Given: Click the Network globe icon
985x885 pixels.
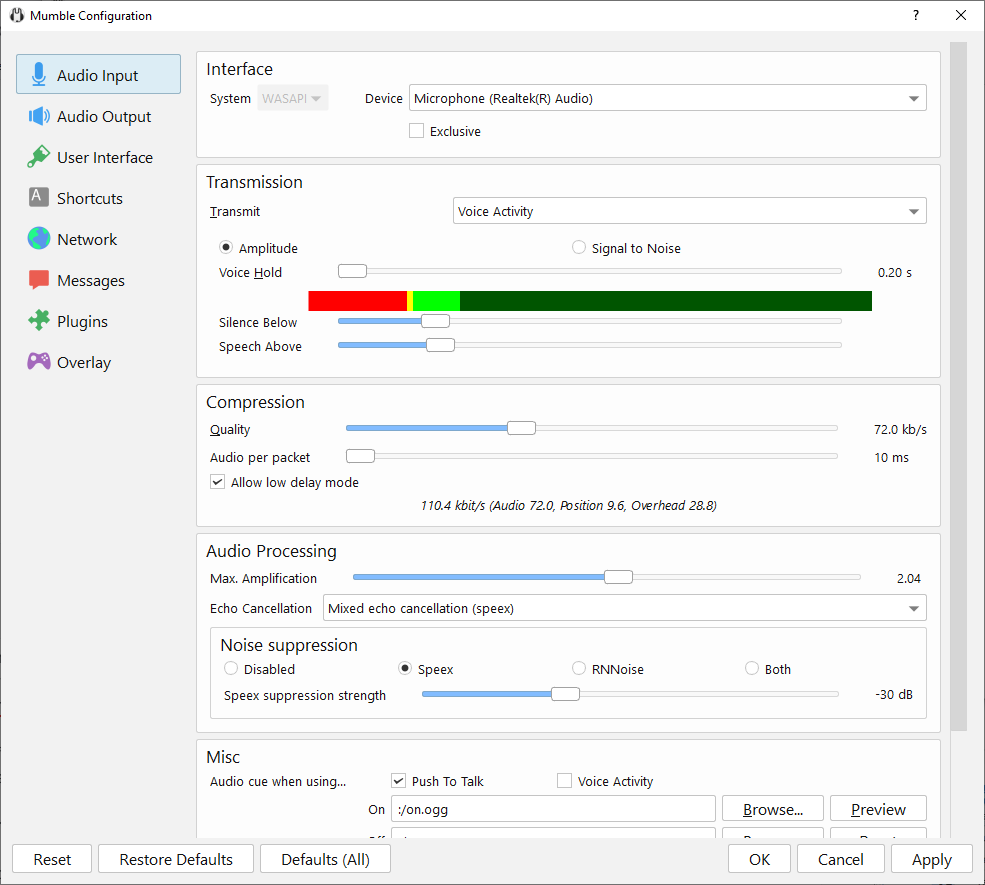Looking at the screenshot, I should pyautogui.click(x=39, y=239).
